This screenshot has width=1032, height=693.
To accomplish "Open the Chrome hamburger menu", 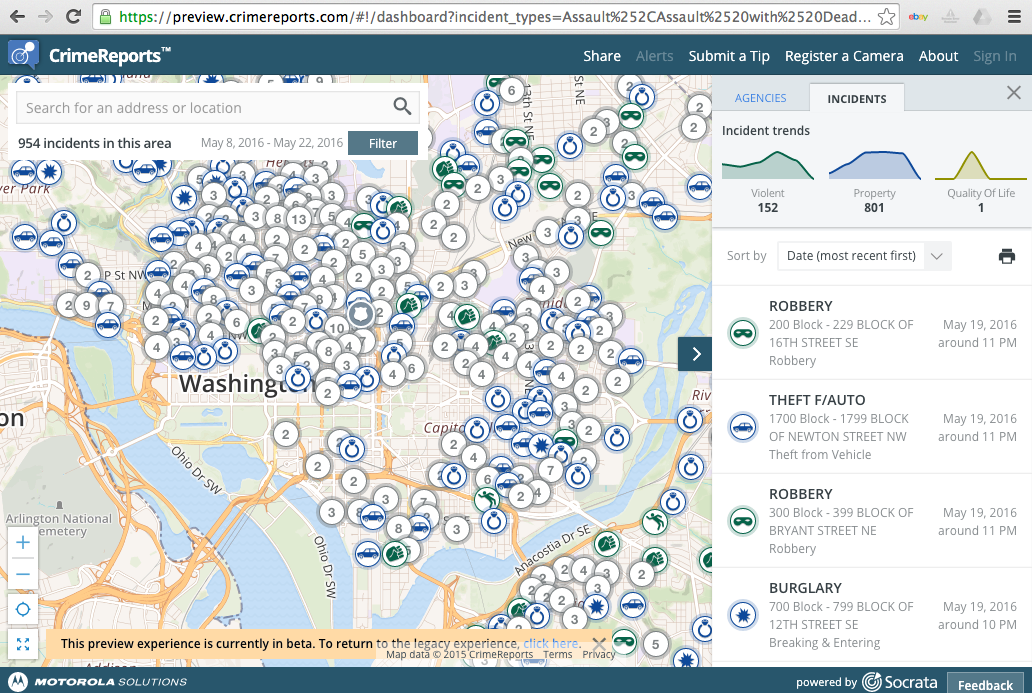I will [1014, 16].
